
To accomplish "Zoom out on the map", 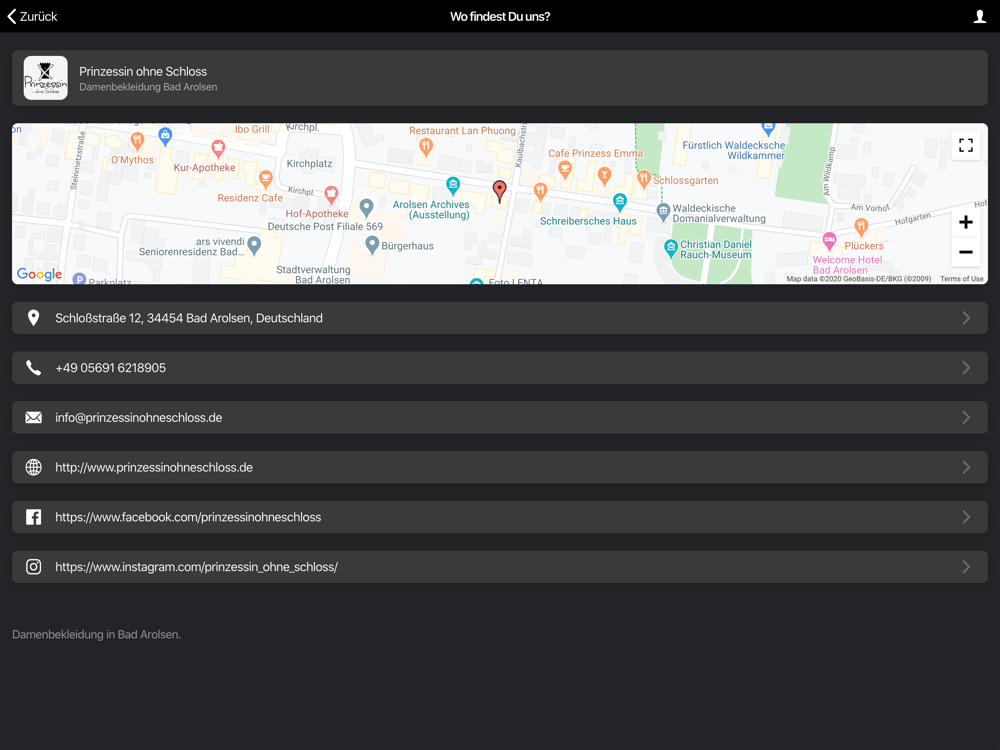I will coord(966,252).
